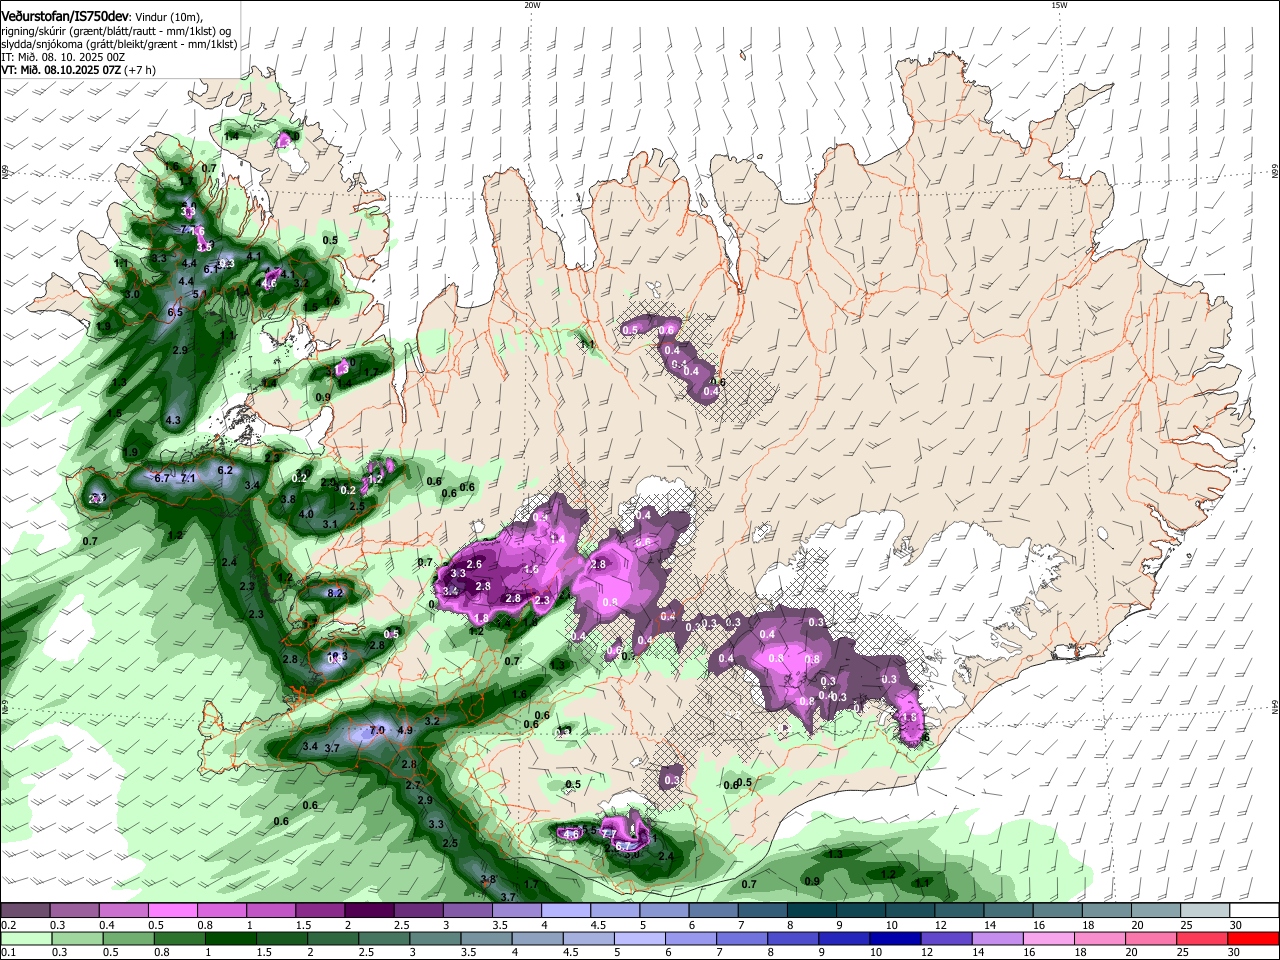Click the 8.2 precipitation value on the map
1280x960 pixels.
336,593
